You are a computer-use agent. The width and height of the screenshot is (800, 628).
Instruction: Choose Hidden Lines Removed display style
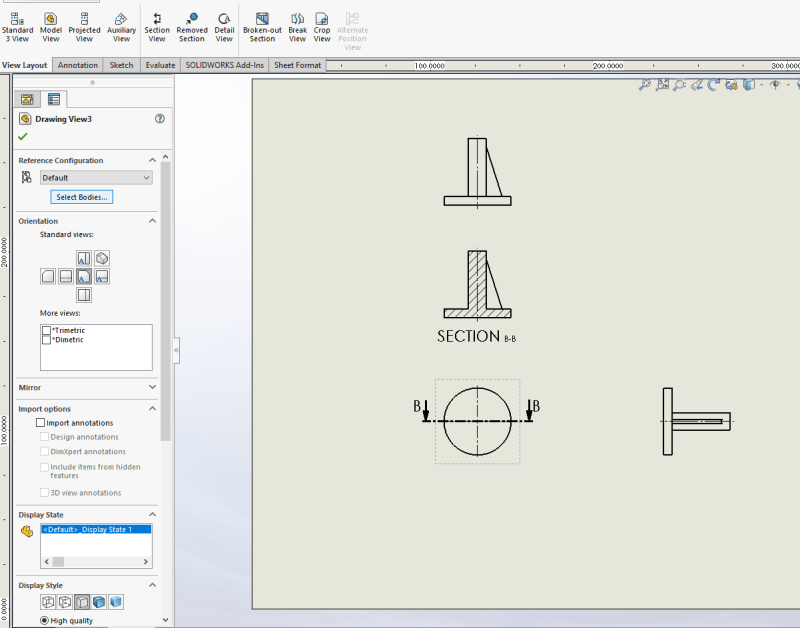pos(82,602)
